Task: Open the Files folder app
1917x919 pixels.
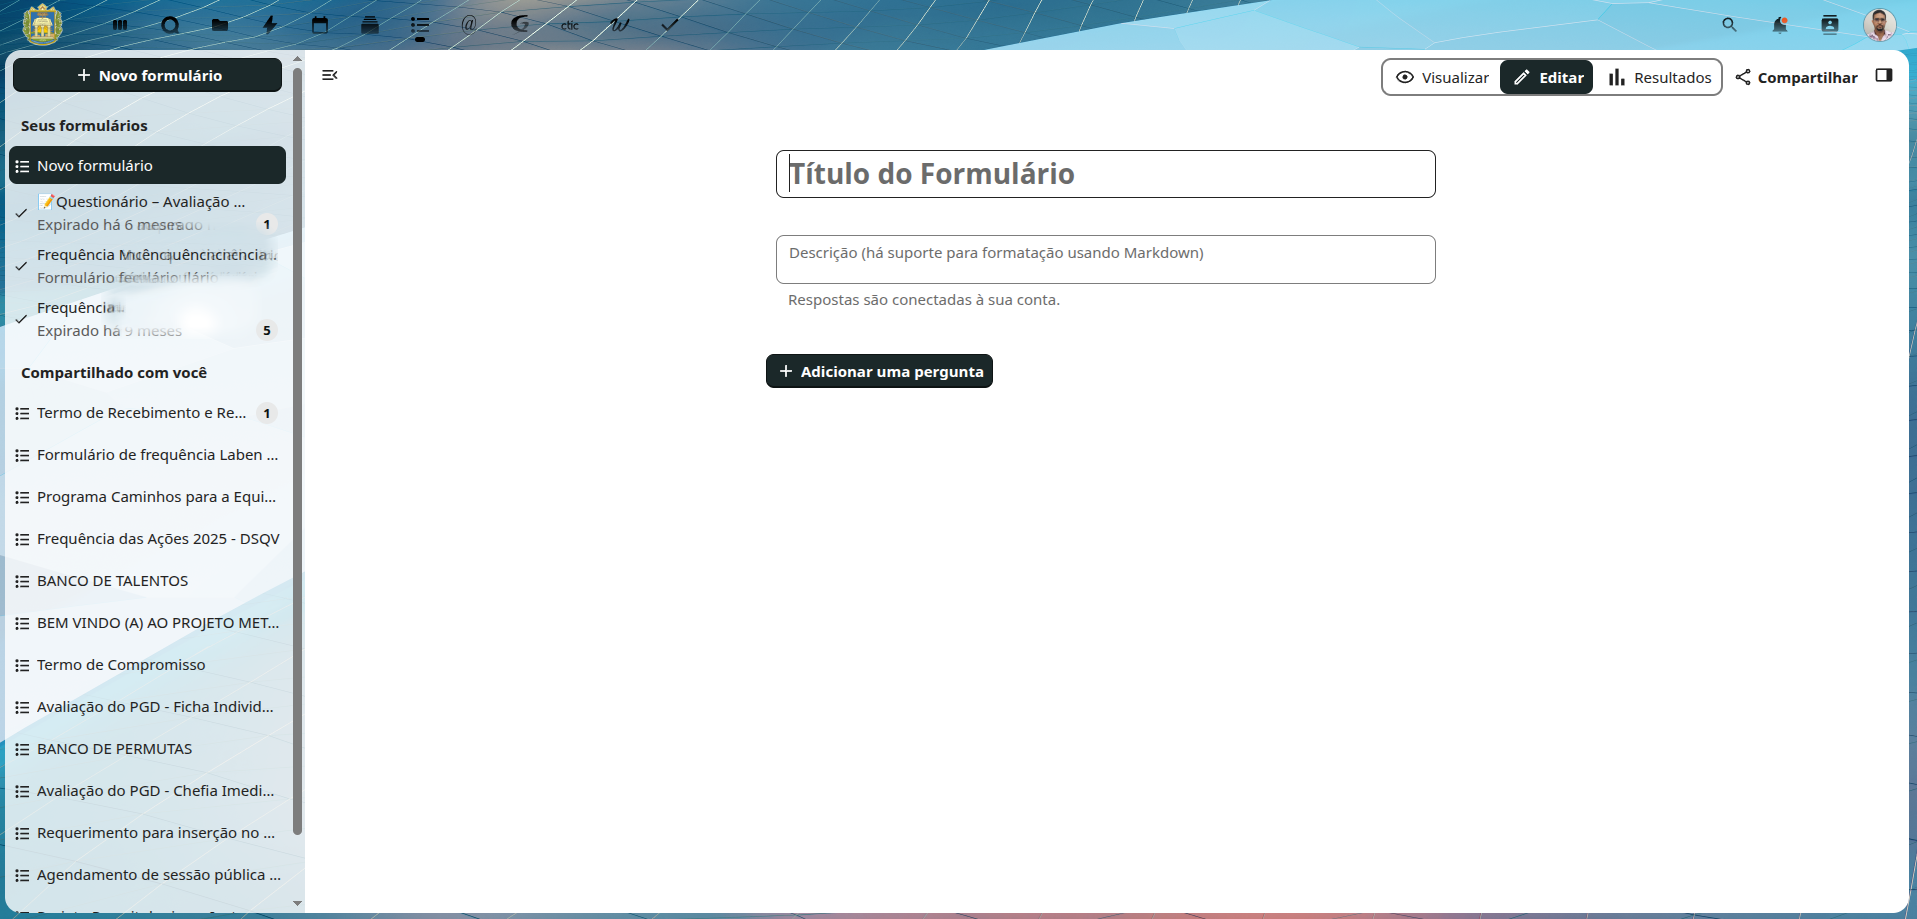Action: (x=220, y=25)
